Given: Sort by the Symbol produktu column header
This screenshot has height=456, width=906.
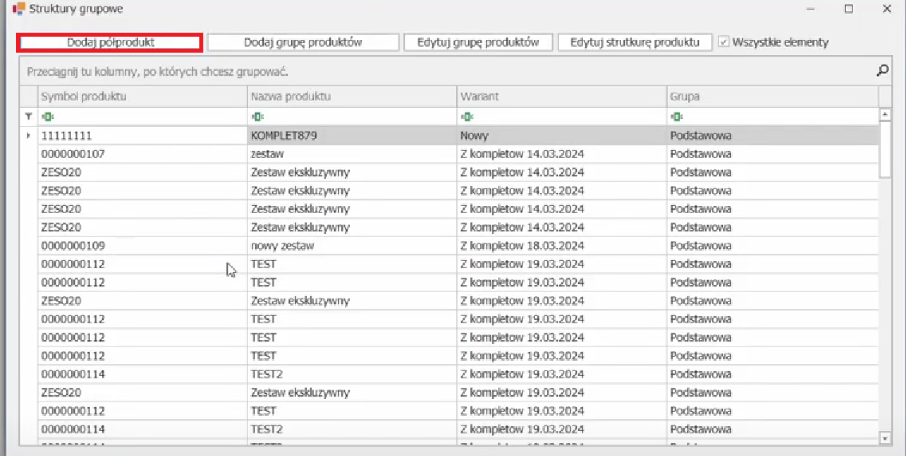Looking at the screenshot, I should pos(140,97).
